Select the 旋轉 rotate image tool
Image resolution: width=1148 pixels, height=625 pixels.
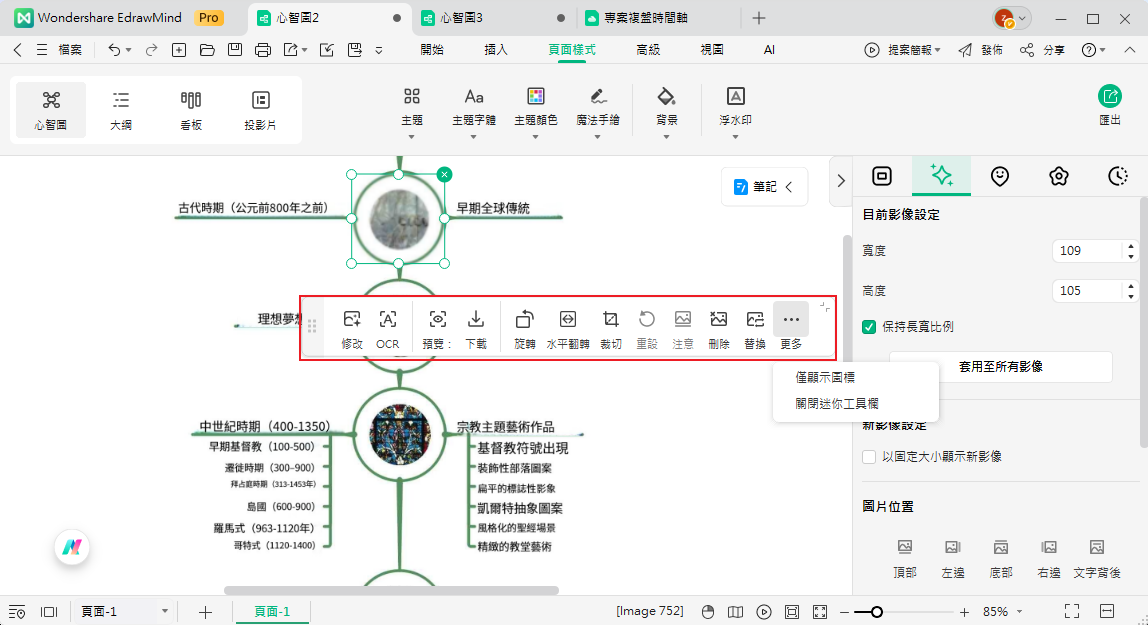[523, 328]
